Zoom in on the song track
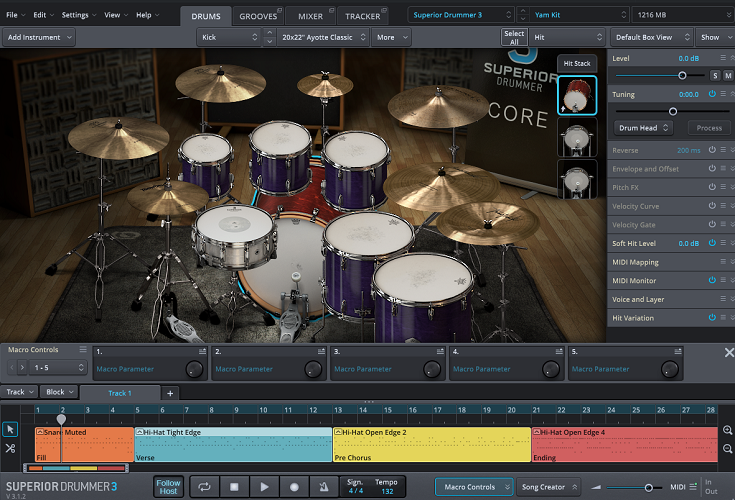Screen dimensions: 735x500 (728, 430)
